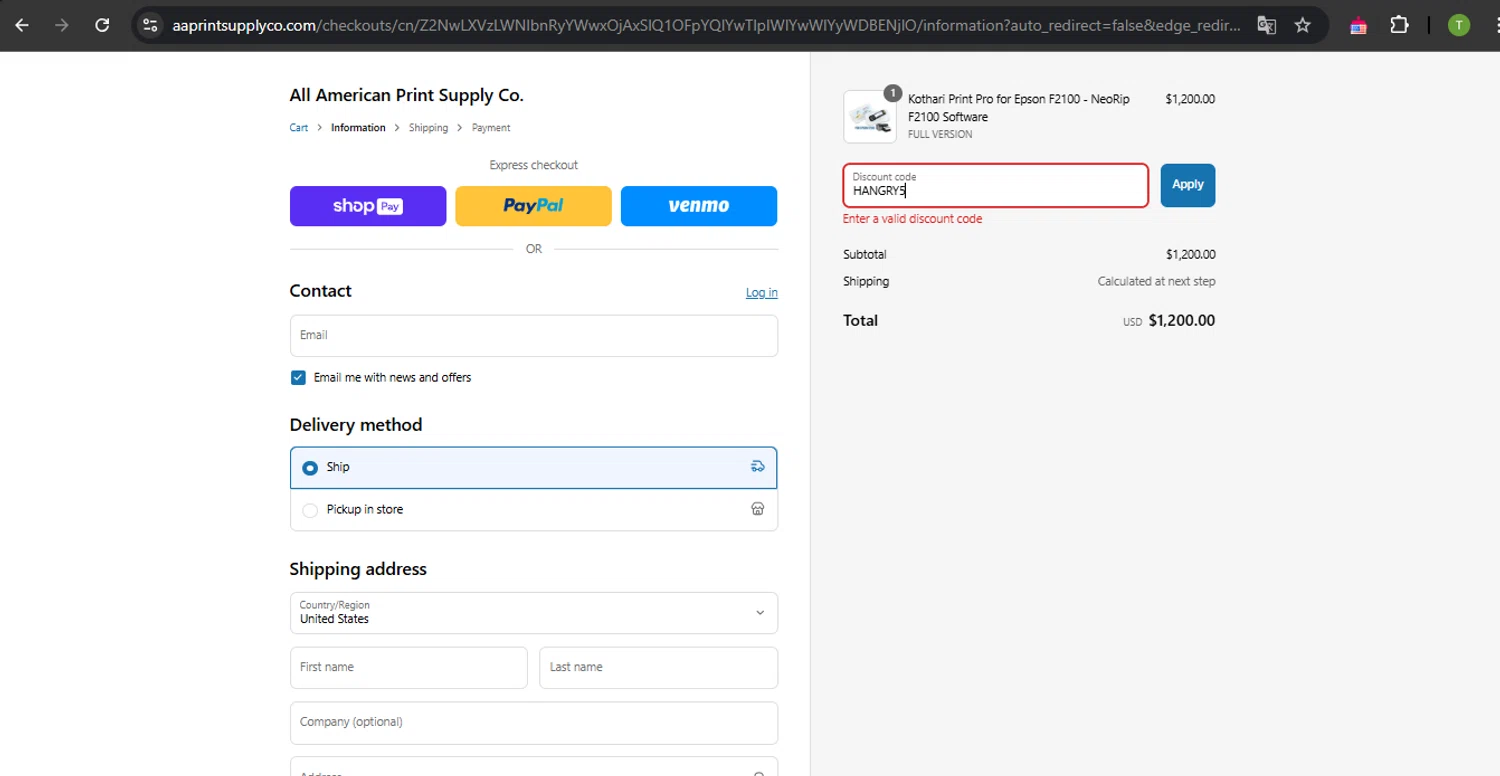Image resolution: width=1500 pixels, height=776 pixels.
Task: Click the FULL VERSION variant text
Action: click(x=940, y=134)
